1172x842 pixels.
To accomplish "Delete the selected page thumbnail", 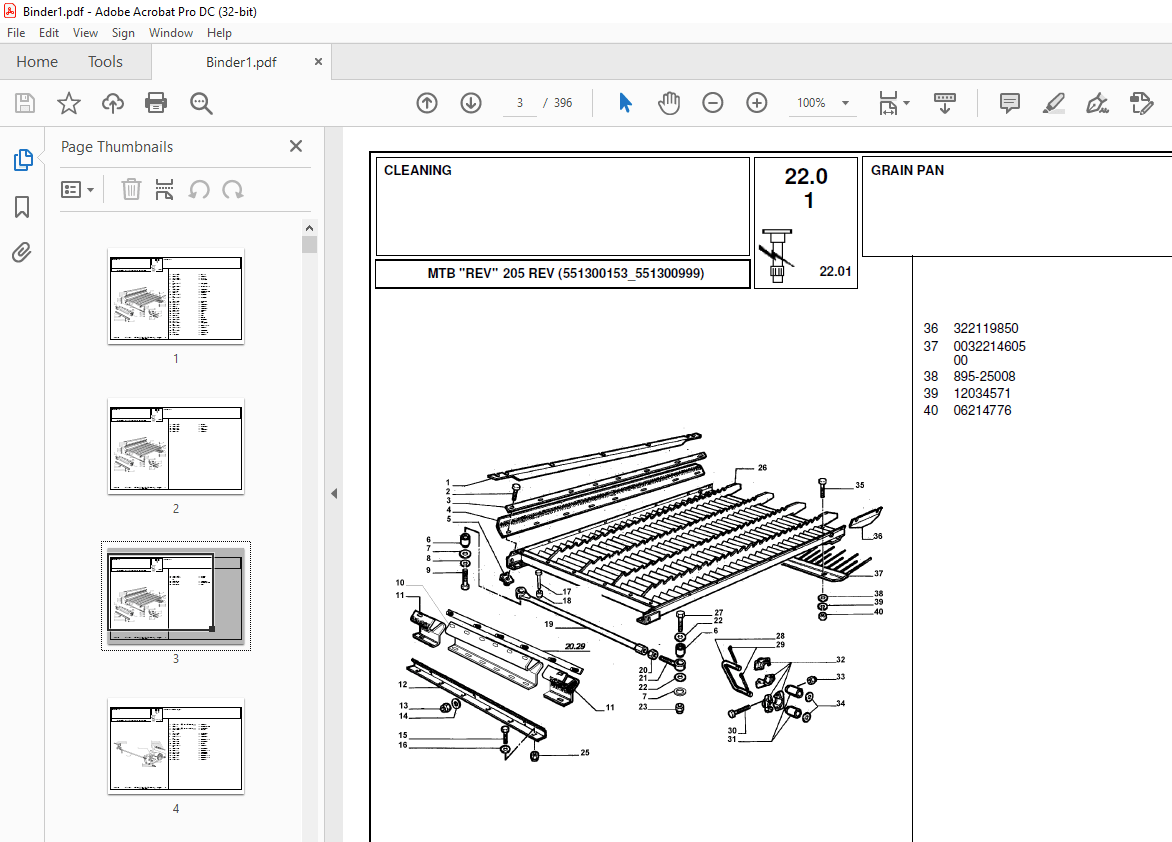I will tap(131, 189).
